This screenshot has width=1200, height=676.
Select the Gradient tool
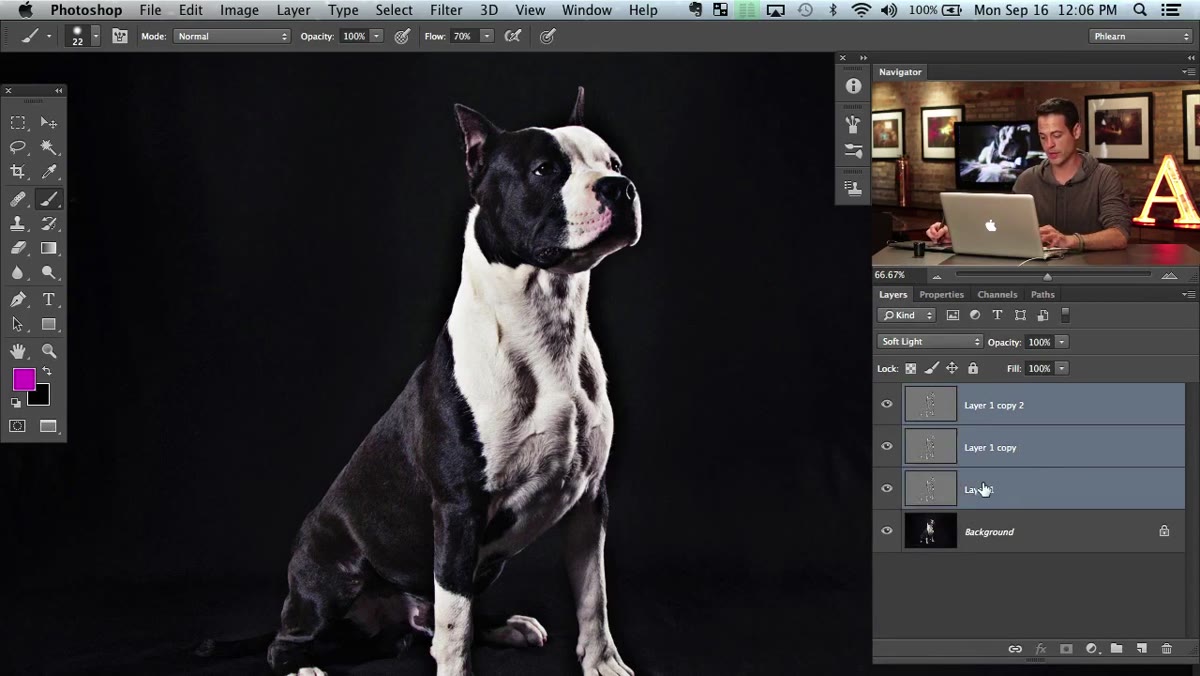coord(48,248)
